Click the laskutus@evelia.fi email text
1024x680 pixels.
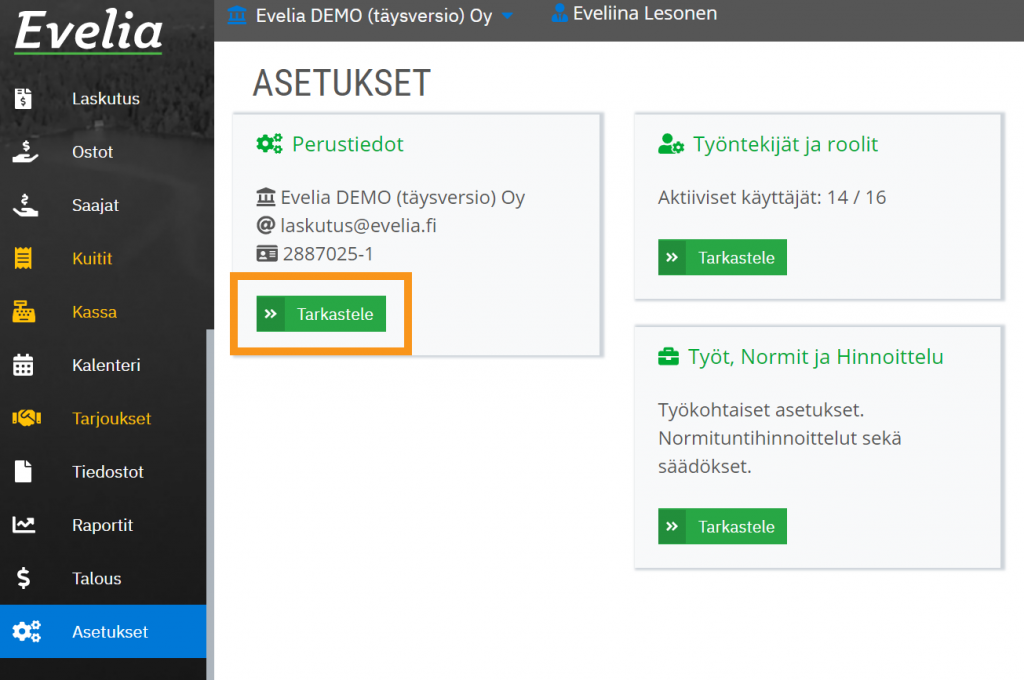(358, 225)
